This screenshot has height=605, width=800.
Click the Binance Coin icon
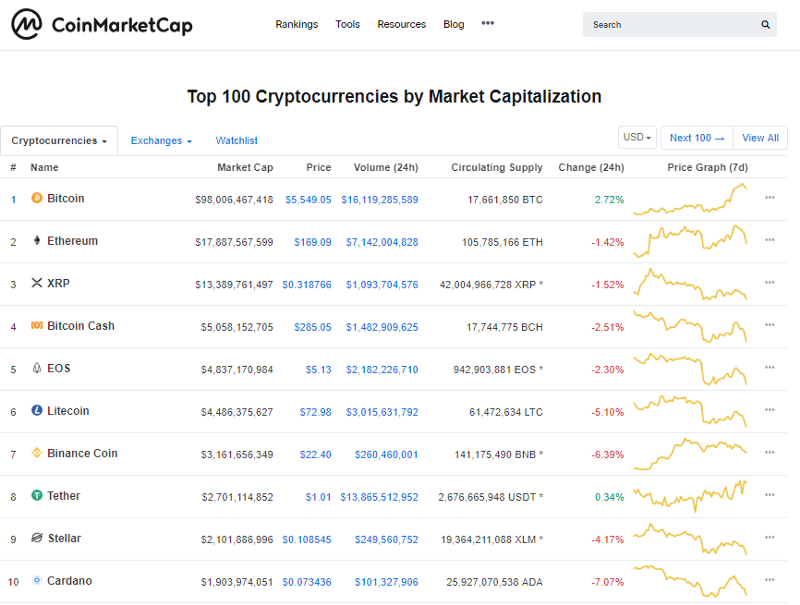[x=37, y=453]
